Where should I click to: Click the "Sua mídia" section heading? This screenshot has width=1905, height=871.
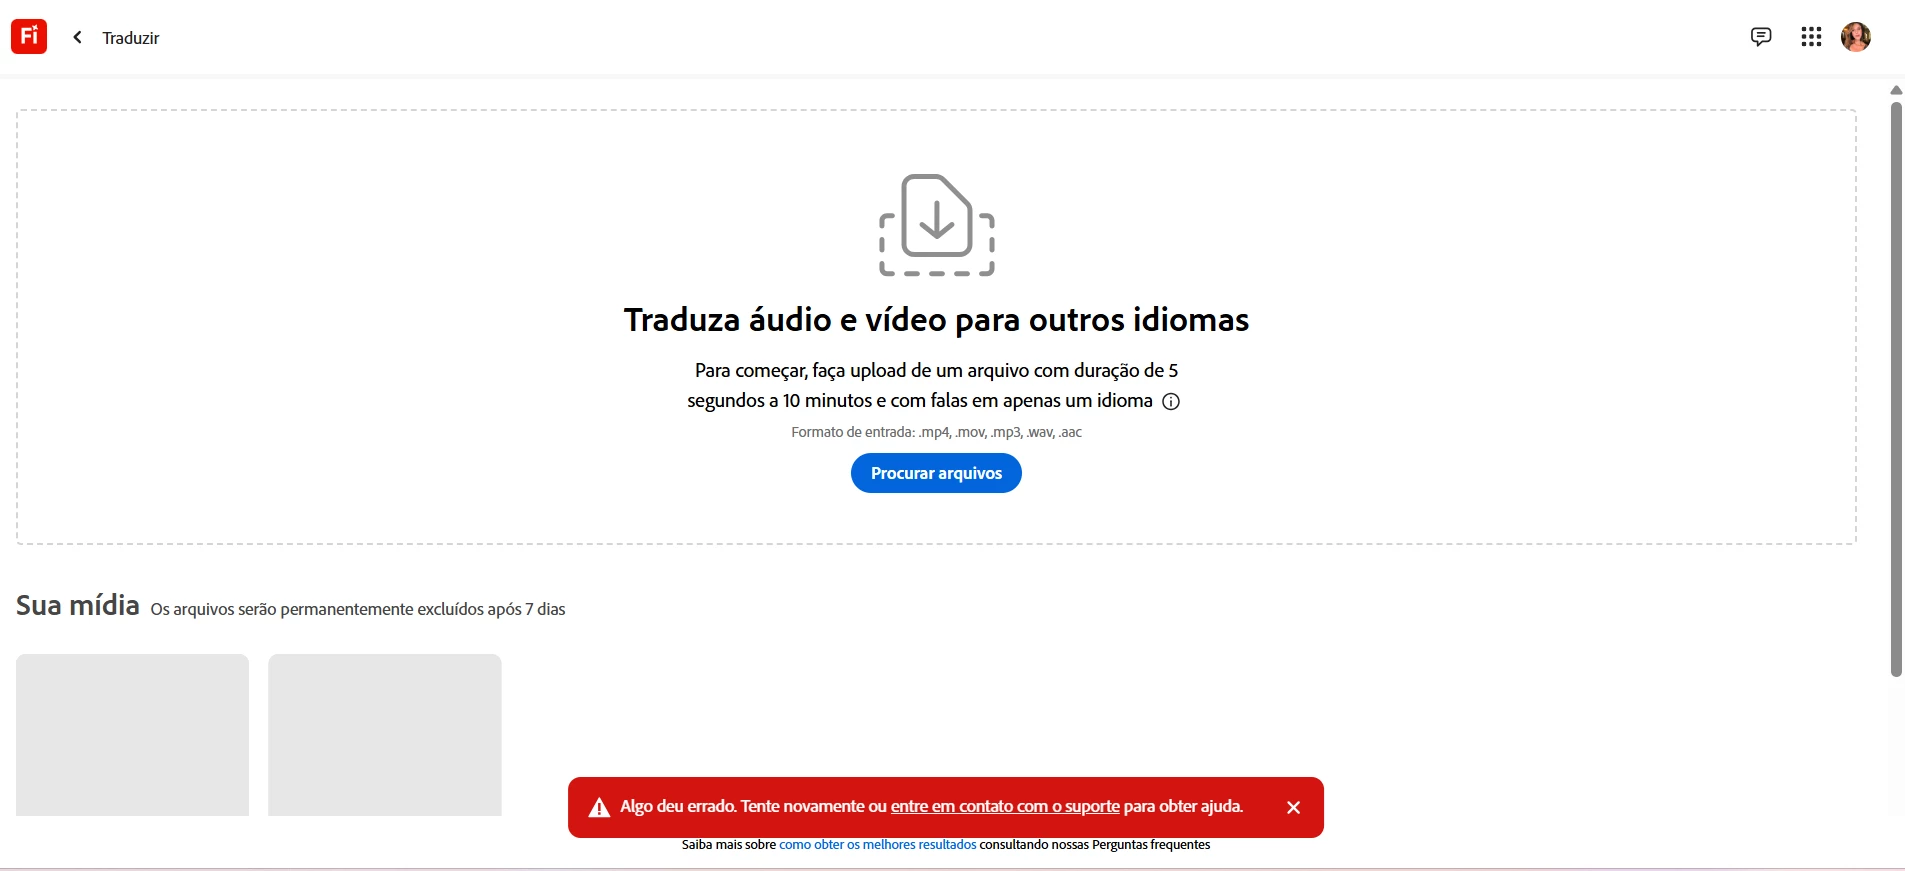(x=78, y=605)
